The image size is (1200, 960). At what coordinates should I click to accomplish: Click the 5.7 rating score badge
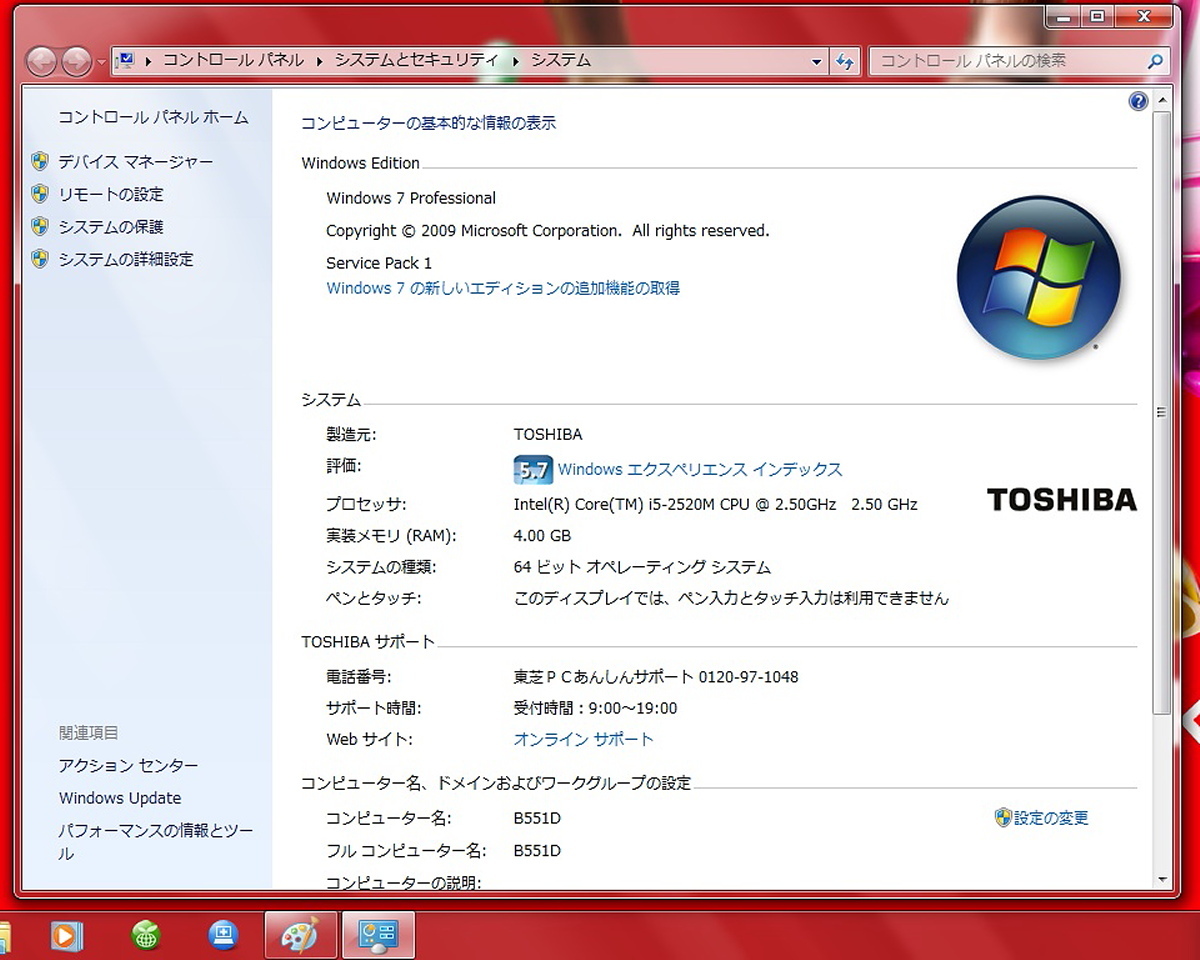tap(532, 469)
